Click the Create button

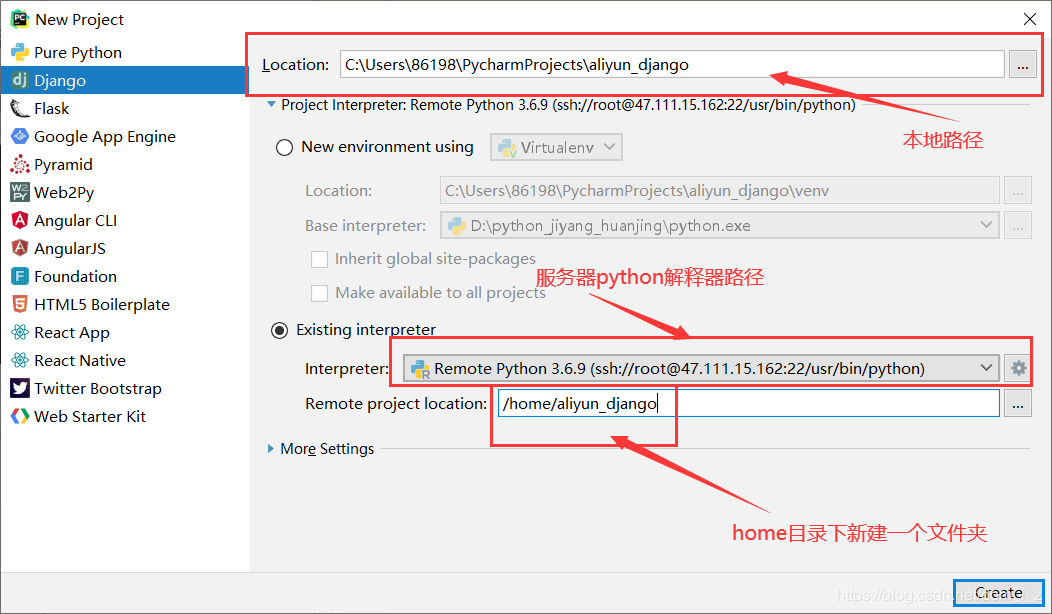coord(998,593)
